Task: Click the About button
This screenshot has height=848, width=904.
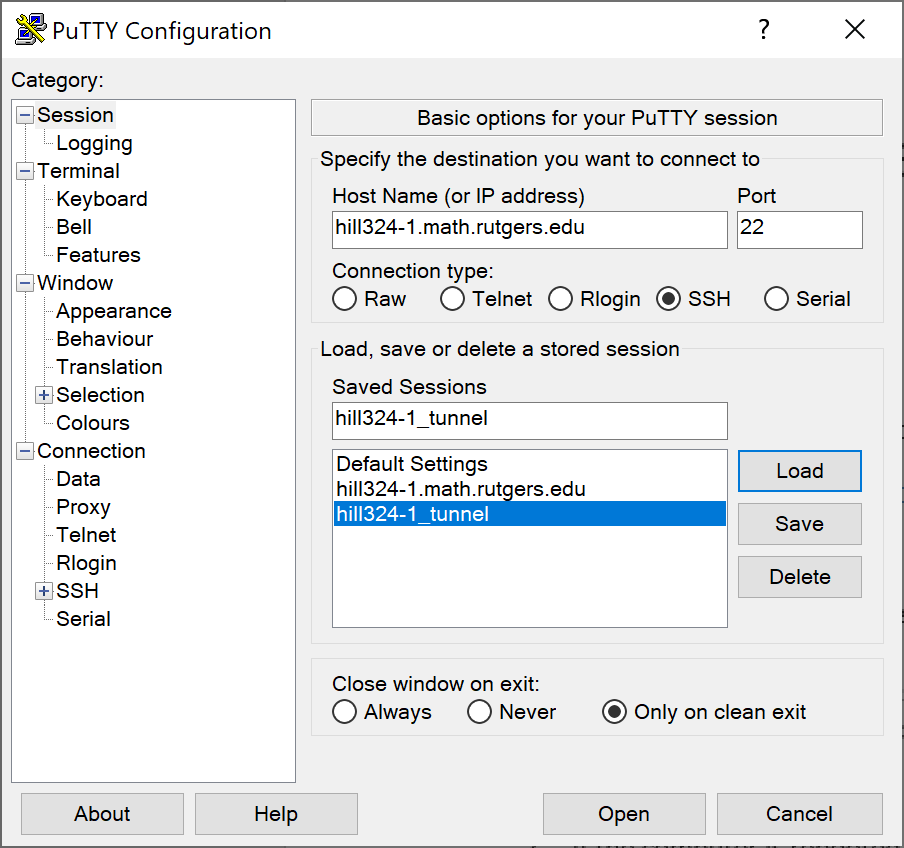Action: click(x=103, y=814)
